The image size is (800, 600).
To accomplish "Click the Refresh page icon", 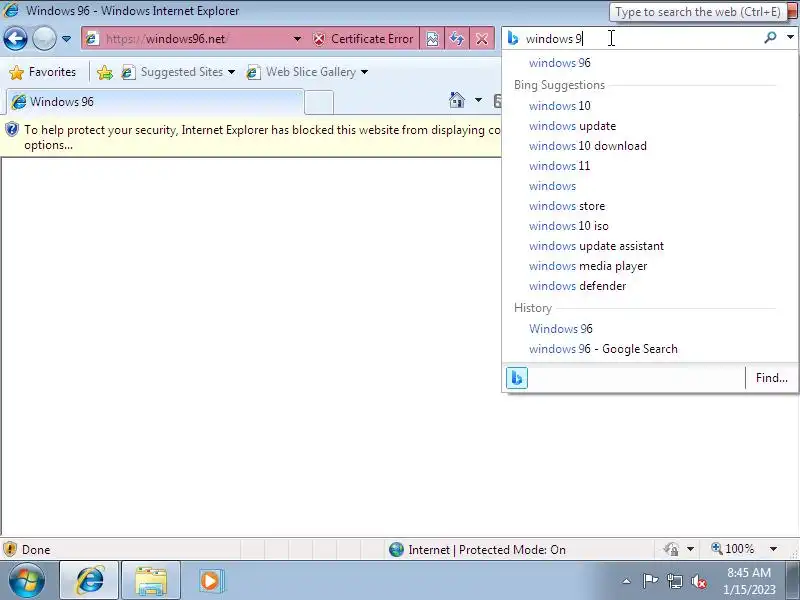I will (457, 39).
